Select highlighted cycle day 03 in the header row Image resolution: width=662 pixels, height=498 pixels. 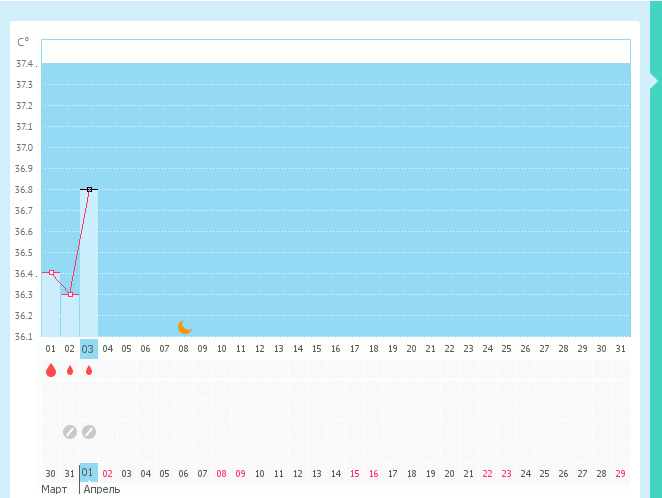tap(89, 349)
